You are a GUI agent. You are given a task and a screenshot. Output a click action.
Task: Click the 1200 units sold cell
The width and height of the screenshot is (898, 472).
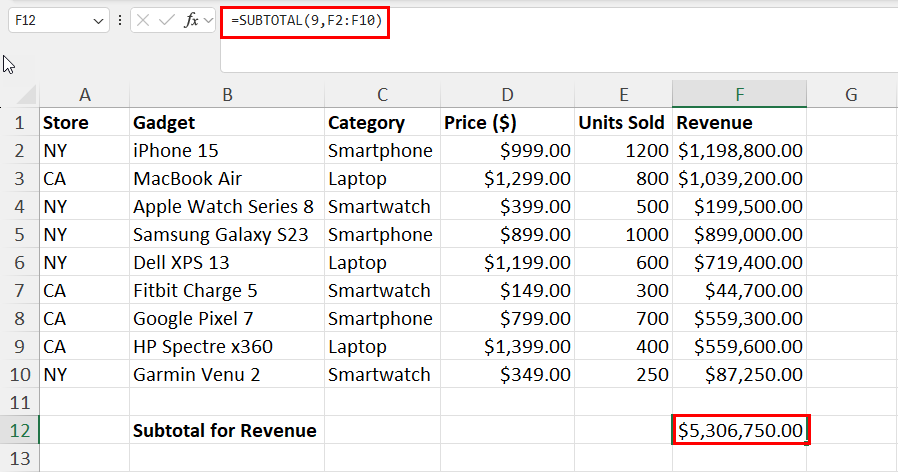pyautogui.click(x=624, y=151)
